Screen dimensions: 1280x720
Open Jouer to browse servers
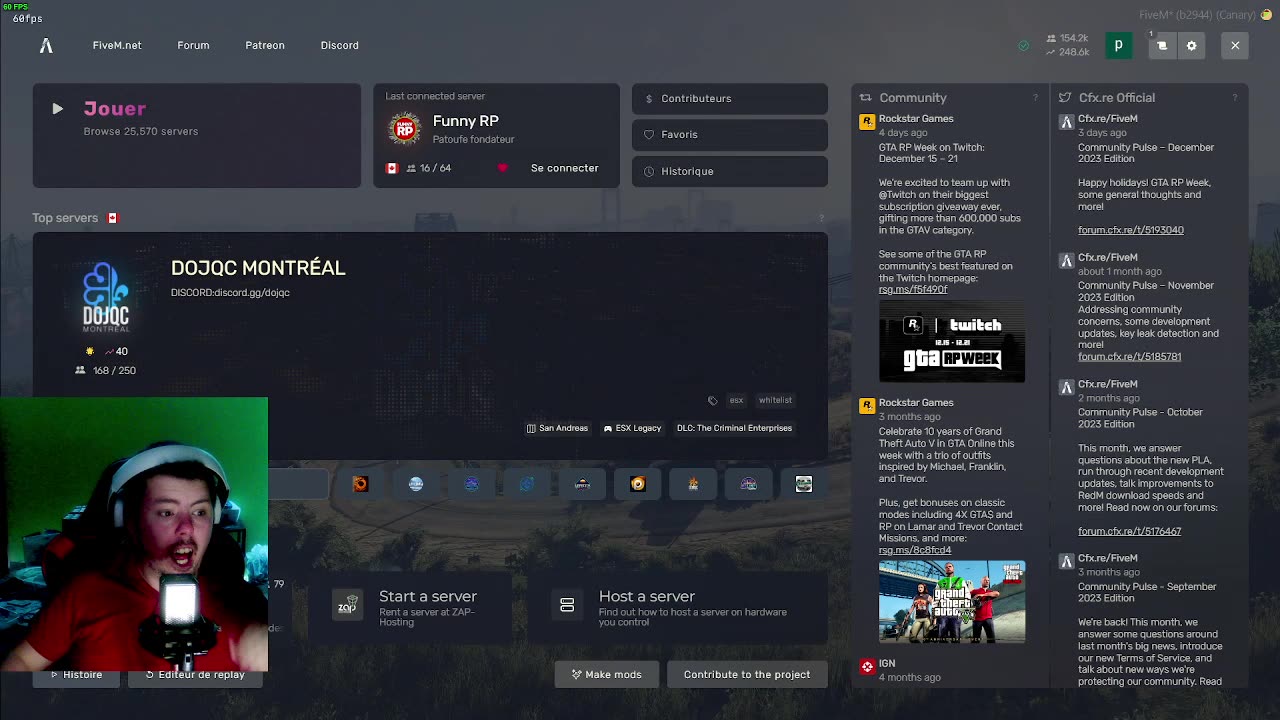pyautogui.click(x=196, y=135)
